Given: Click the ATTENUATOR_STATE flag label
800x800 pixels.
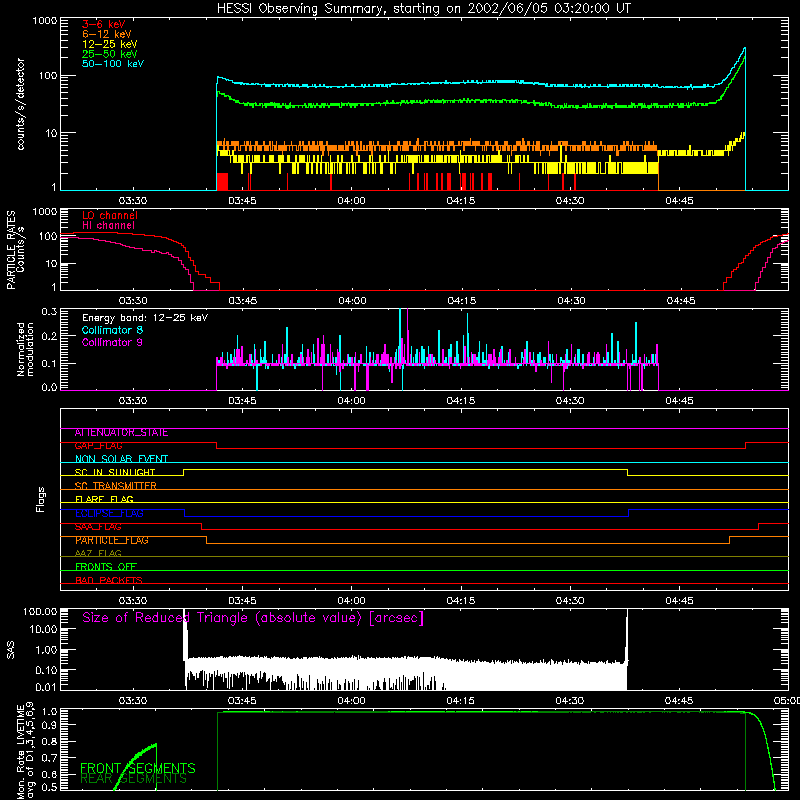Looking at the screenshot, I should tap(121, 433).
